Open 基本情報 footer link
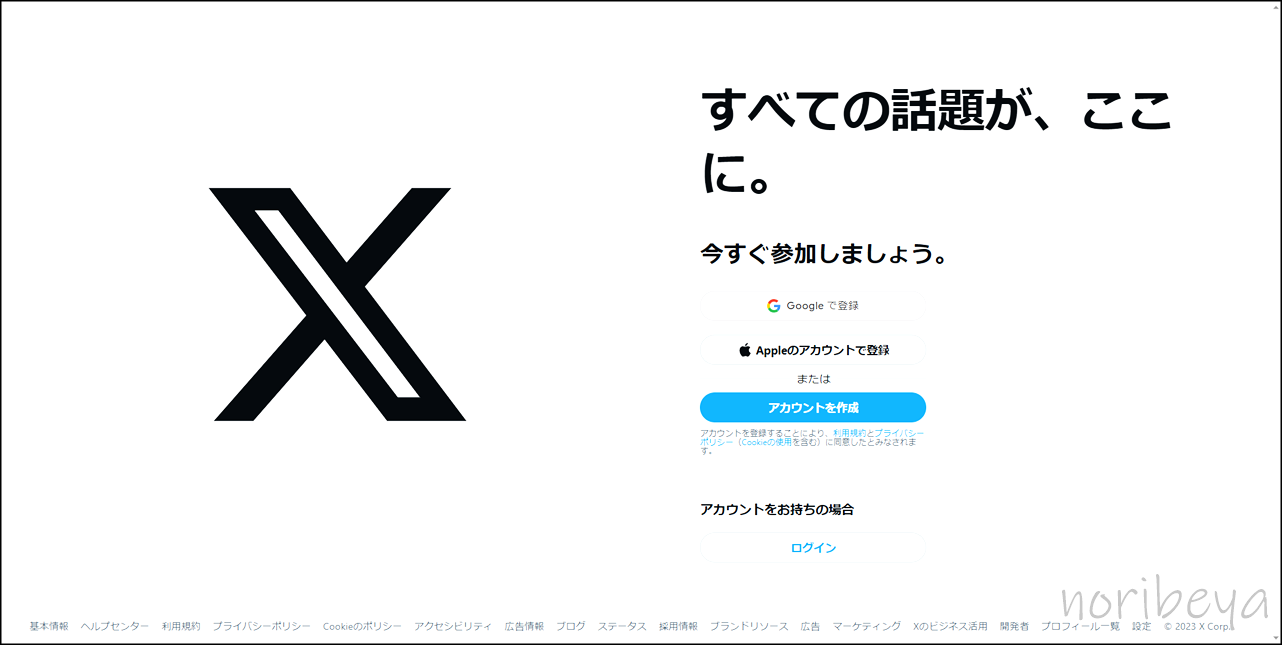The width and height of the screenshot is (1282, 645). point(49,626)
